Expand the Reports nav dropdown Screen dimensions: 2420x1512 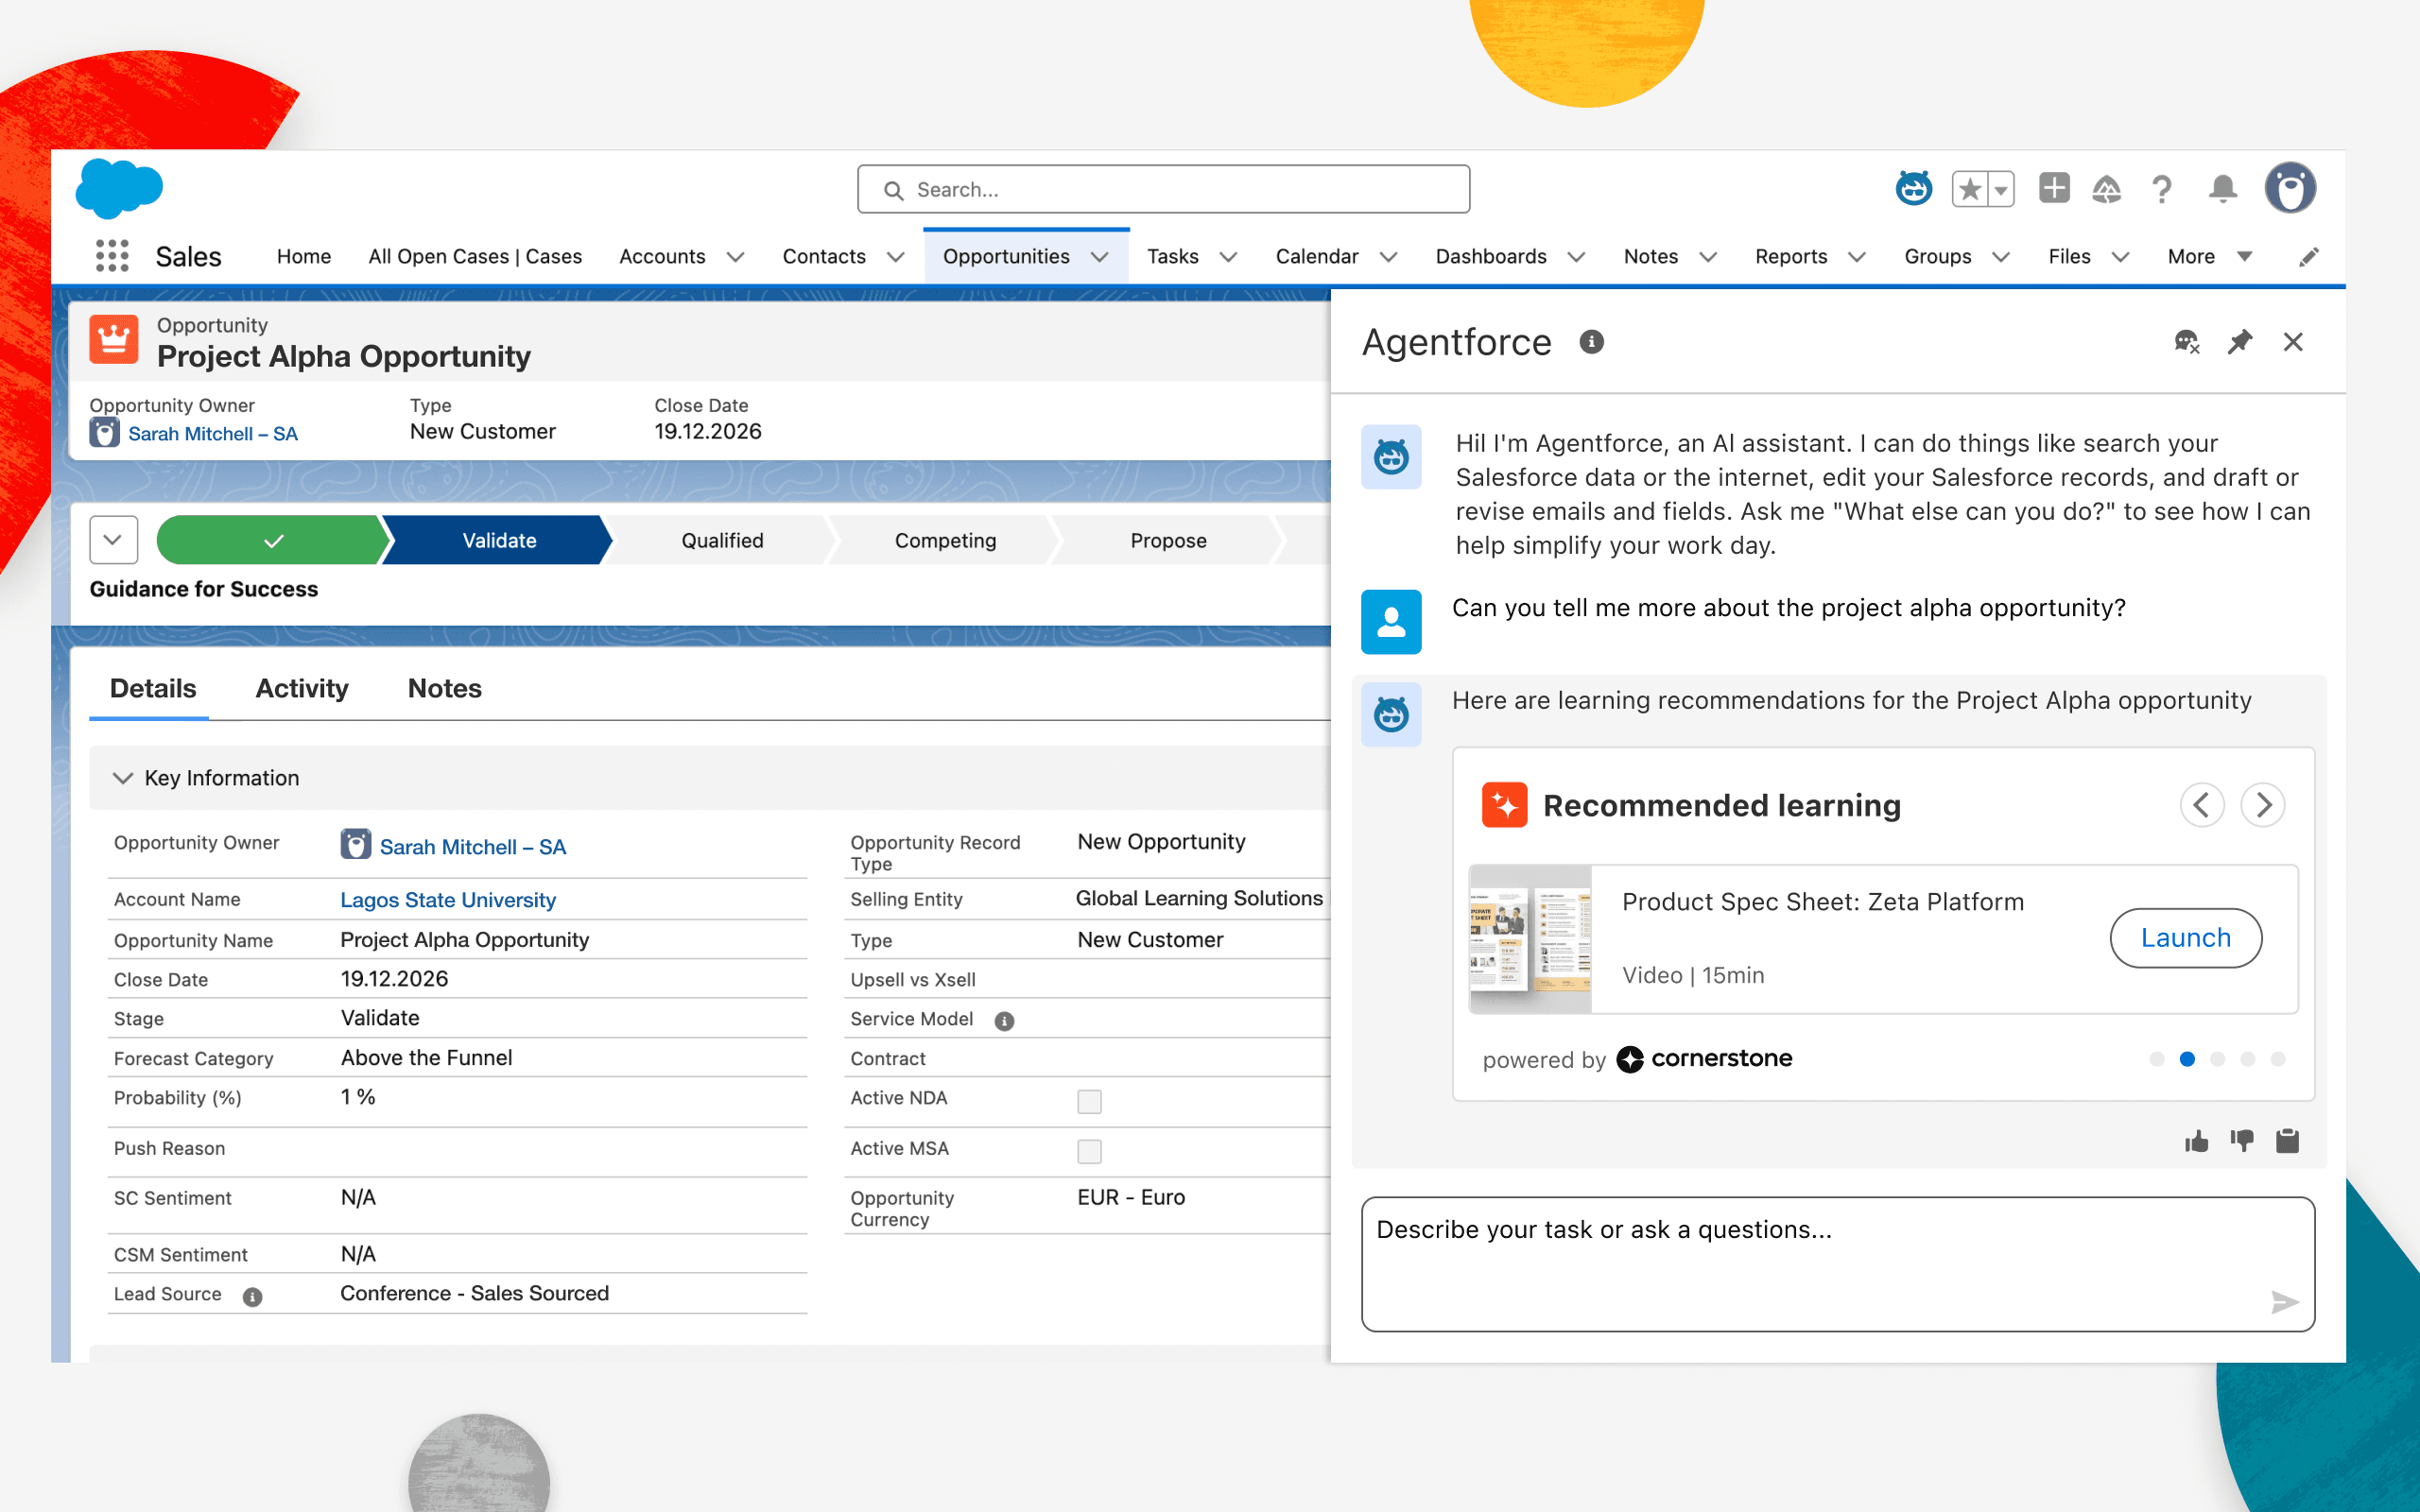[x=1856, y=257]
